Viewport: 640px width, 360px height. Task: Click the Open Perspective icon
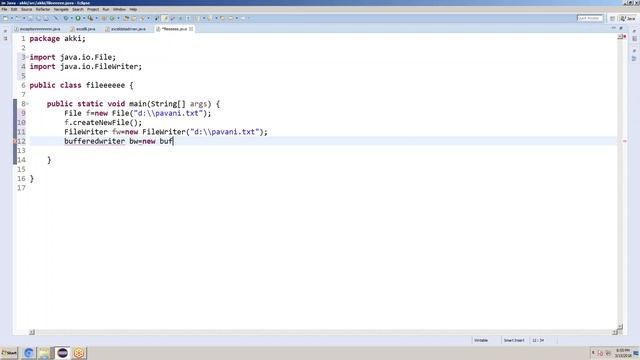(612, 18)
